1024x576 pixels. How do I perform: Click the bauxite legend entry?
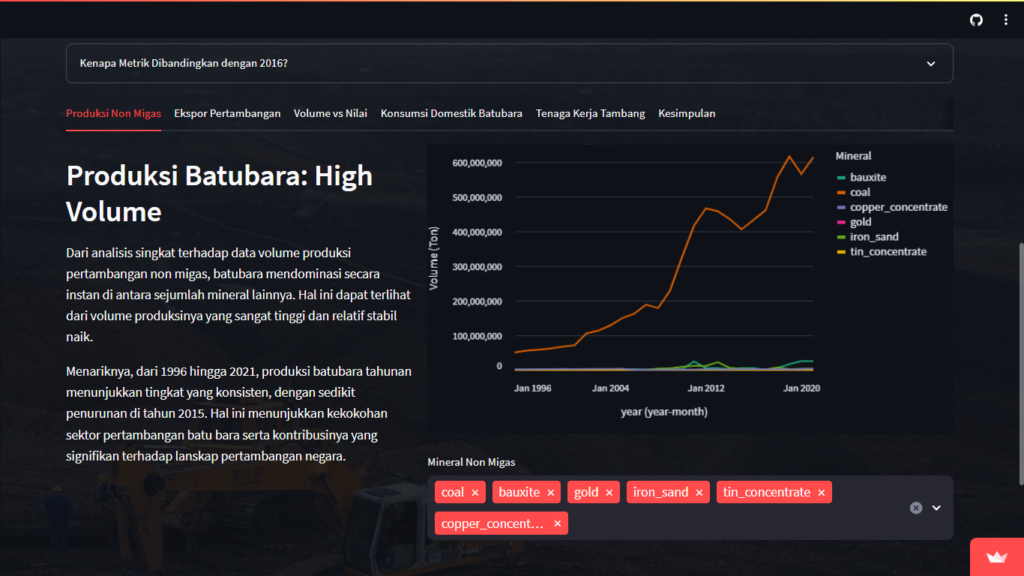867,177
